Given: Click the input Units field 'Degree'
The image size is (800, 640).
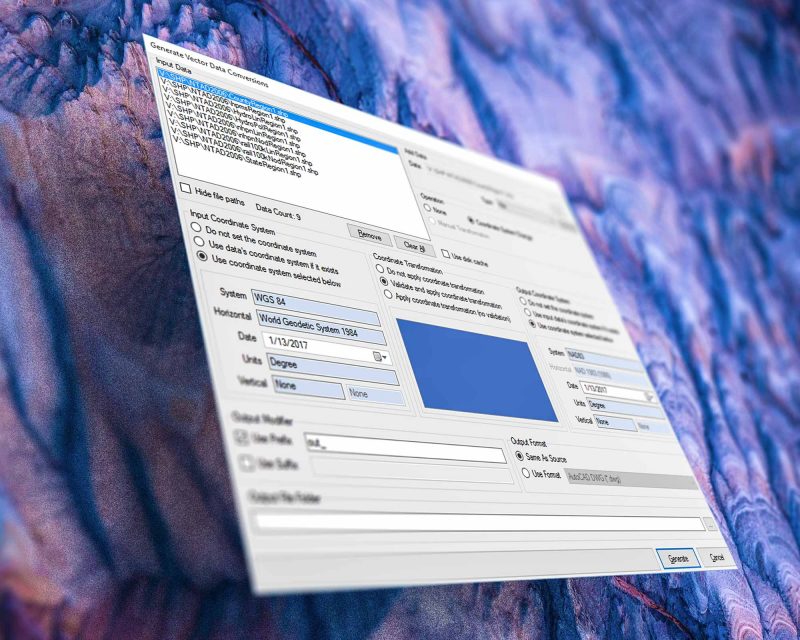Looking at the screenshot, I should pos(332,370).
